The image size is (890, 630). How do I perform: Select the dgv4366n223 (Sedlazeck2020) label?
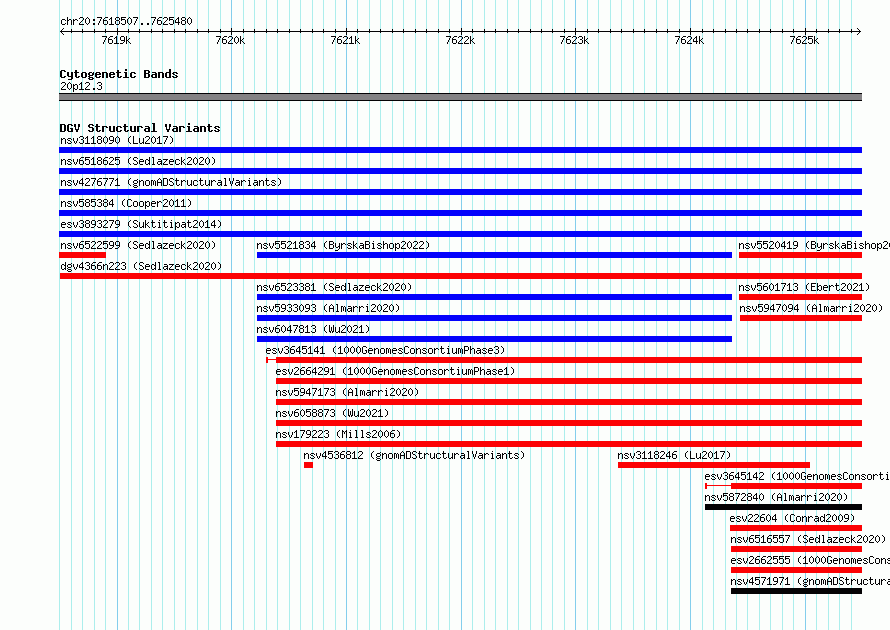pyautogui.click(x=141, y=266)
